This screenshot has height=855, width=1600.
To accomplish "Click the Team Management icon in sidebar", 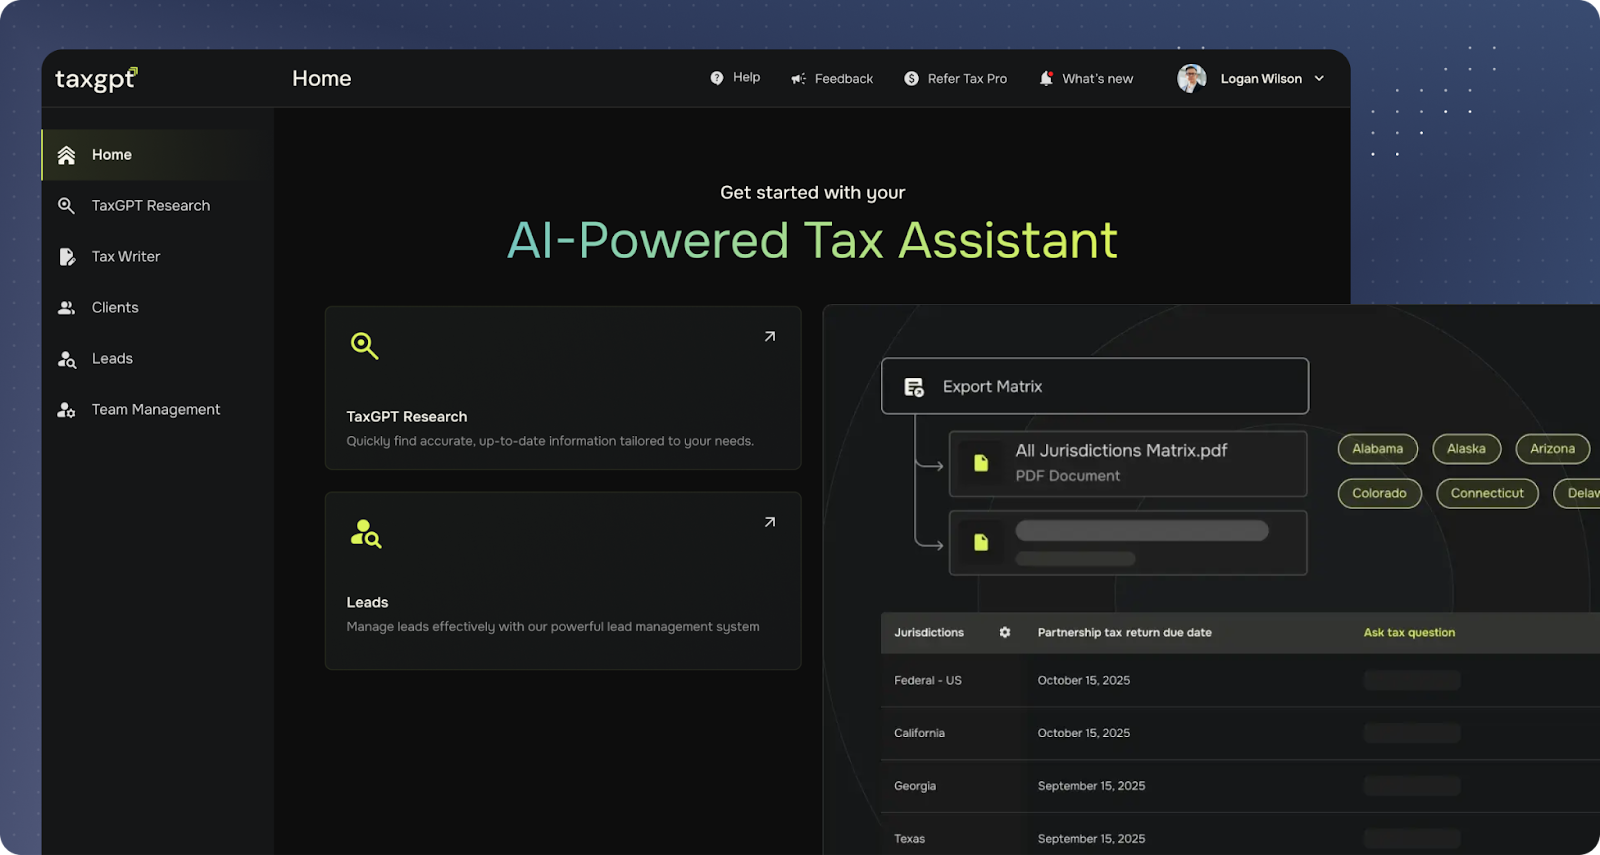I will [66, 410].
